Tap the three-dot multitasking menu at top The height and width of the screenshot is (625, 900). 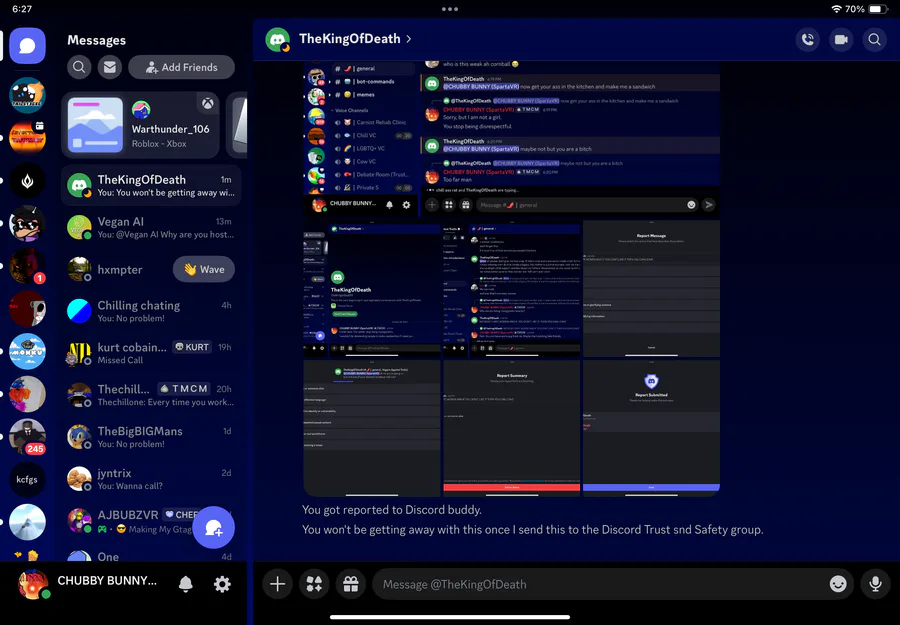[450, 9]
